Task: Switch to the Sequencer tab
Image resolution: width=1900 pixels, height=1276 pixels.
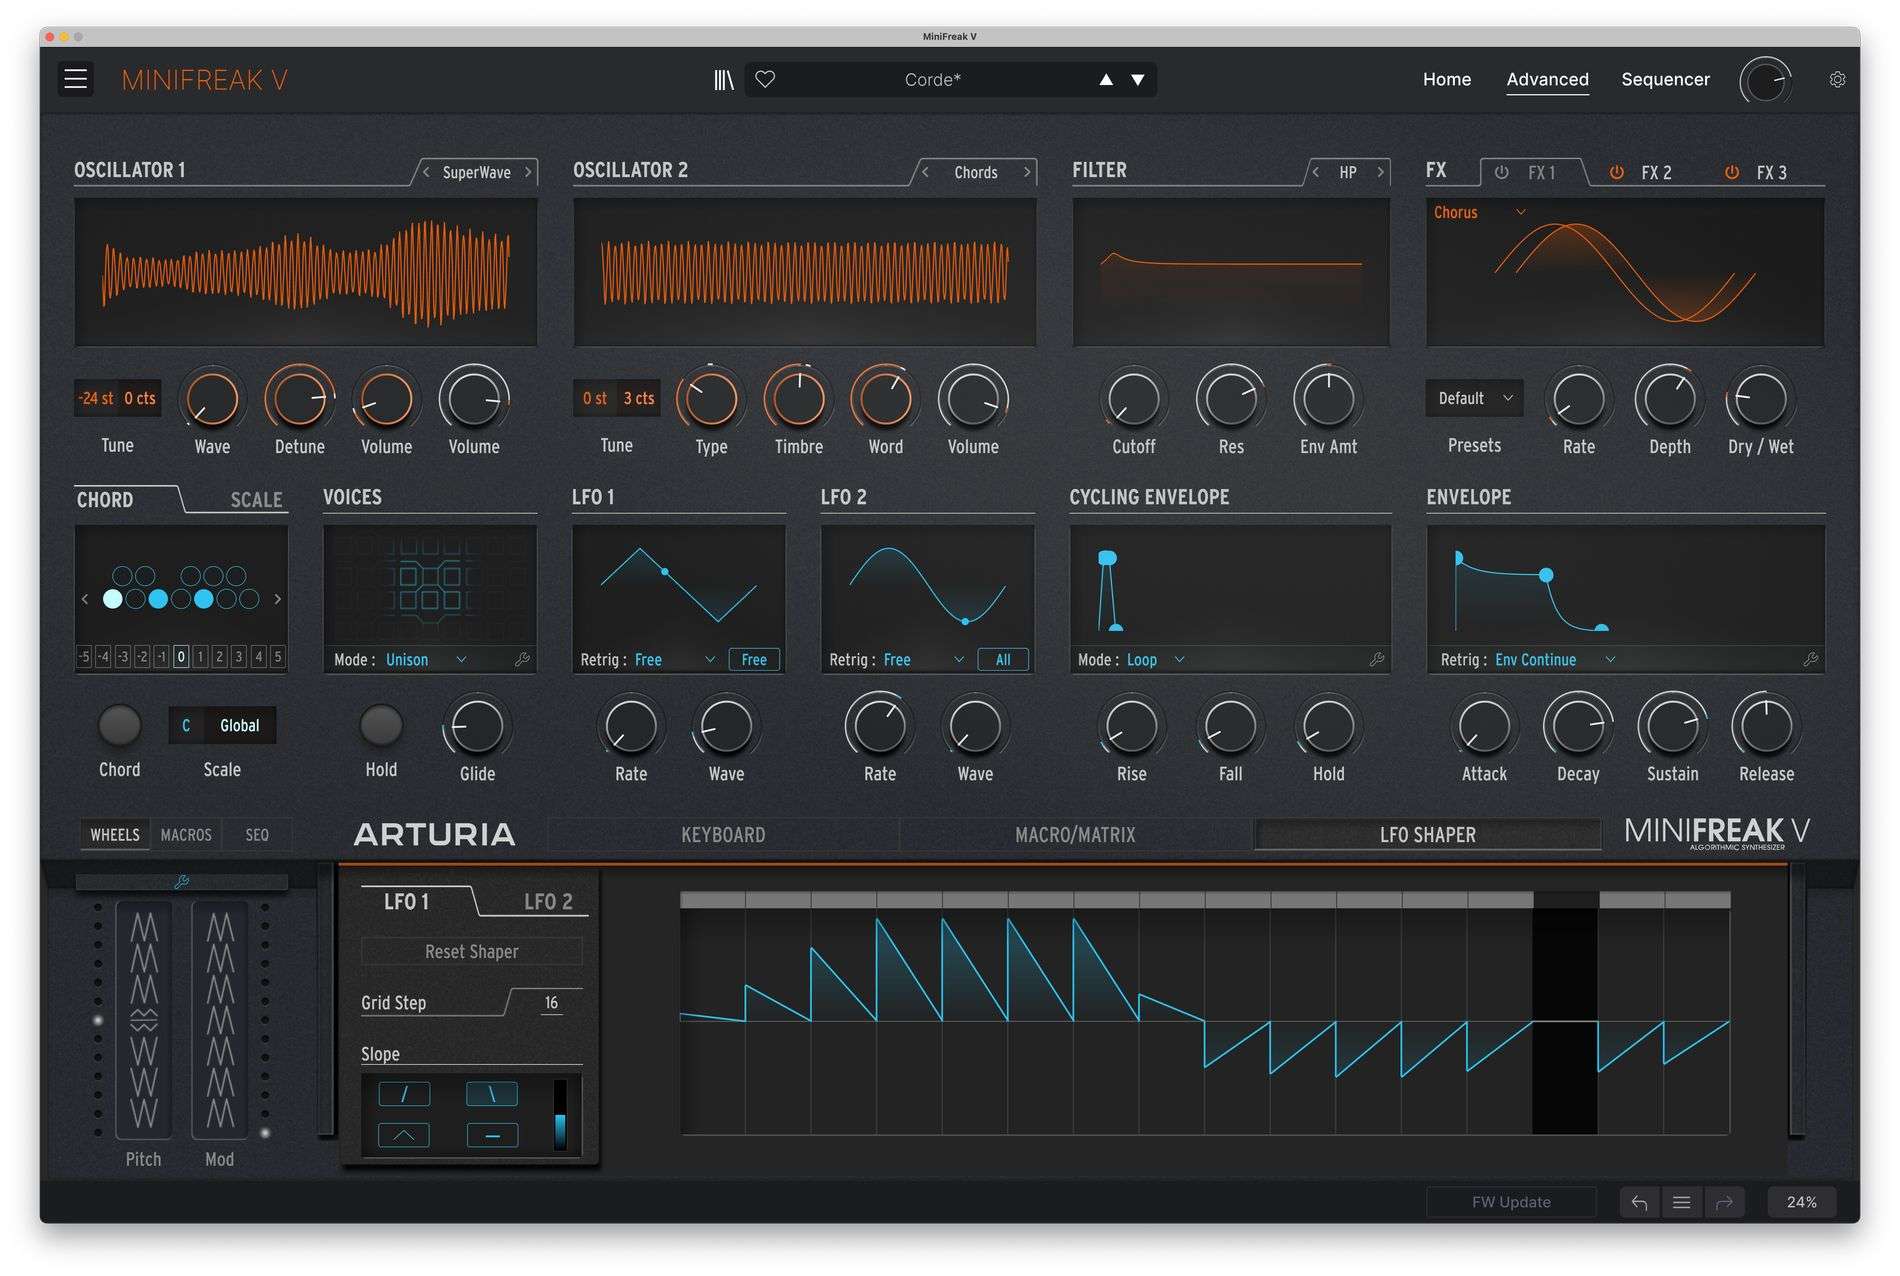Action: point(1664,79)
